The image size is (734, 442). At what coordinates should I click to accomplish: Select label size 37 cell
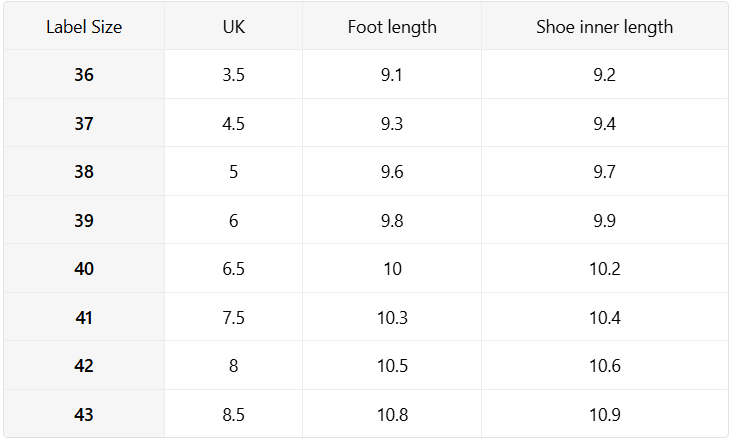[x=84, y=124]
